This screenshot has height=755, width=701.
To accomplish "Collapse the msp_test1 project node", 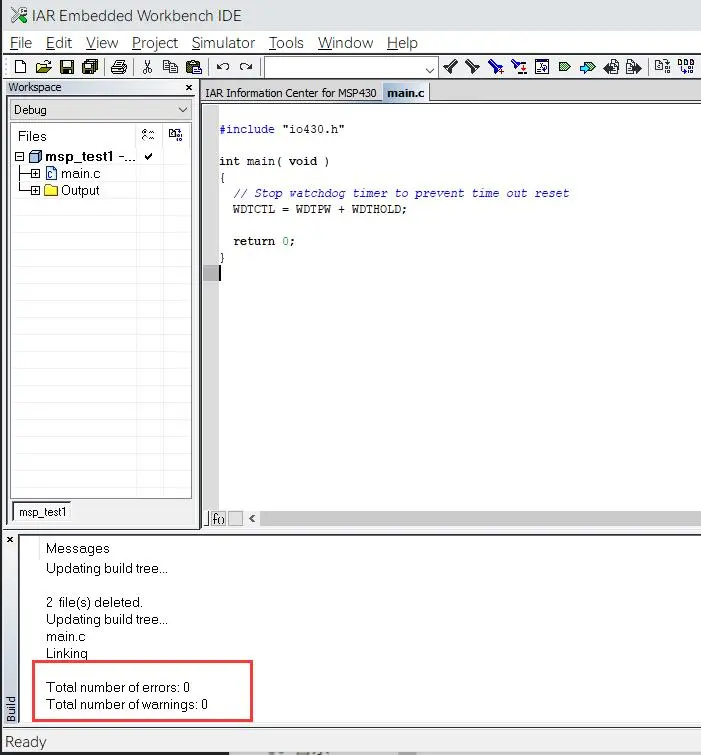I will click(19, 157).
